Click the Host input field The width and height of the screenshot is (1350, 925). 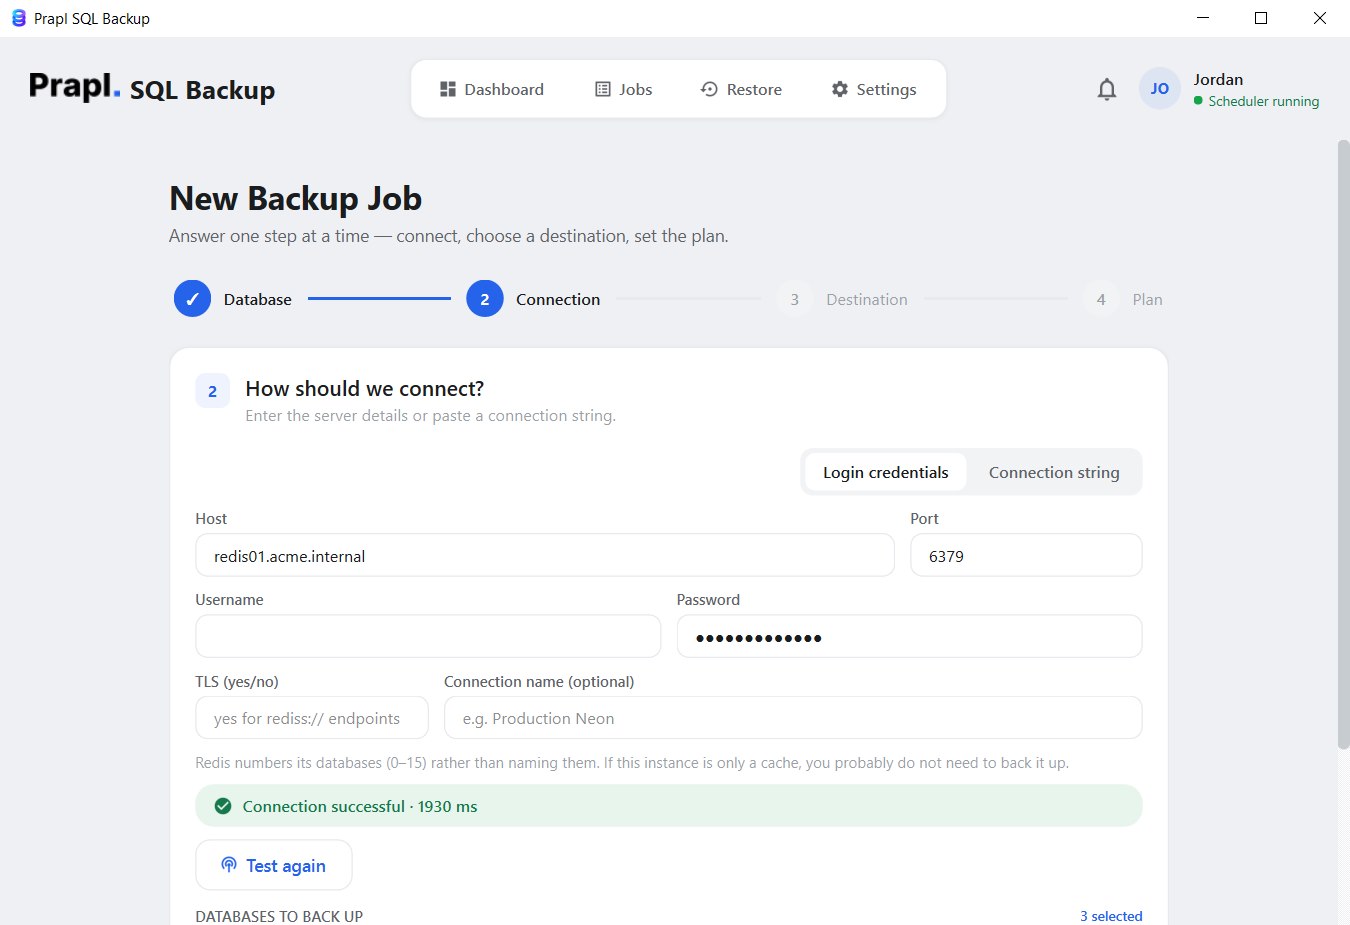[x=545, y=555]
